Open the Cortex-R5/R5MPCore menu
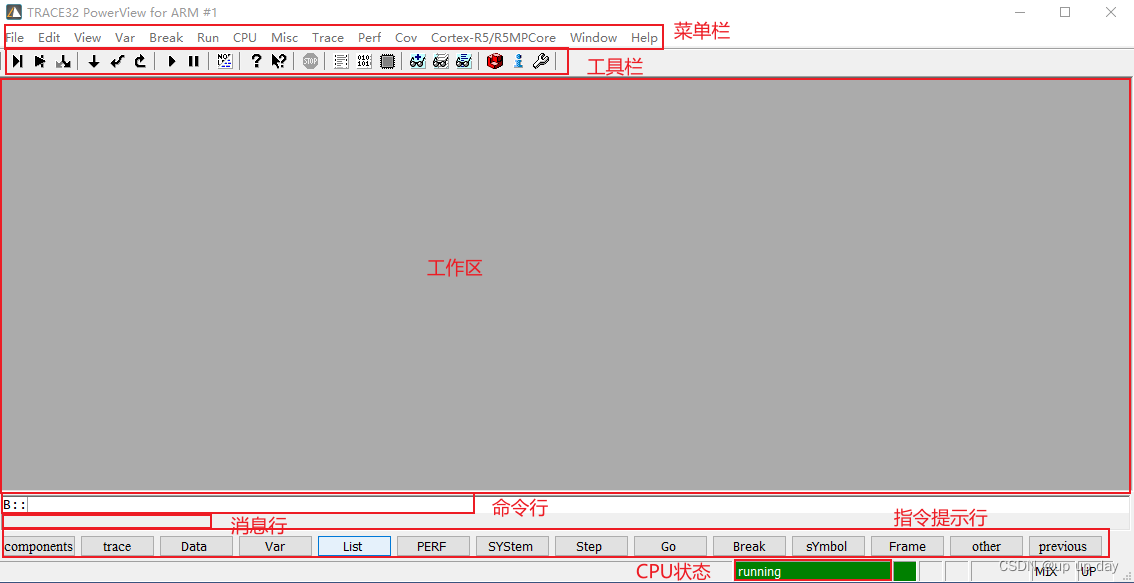1134x583 pixels. point(493,38)
